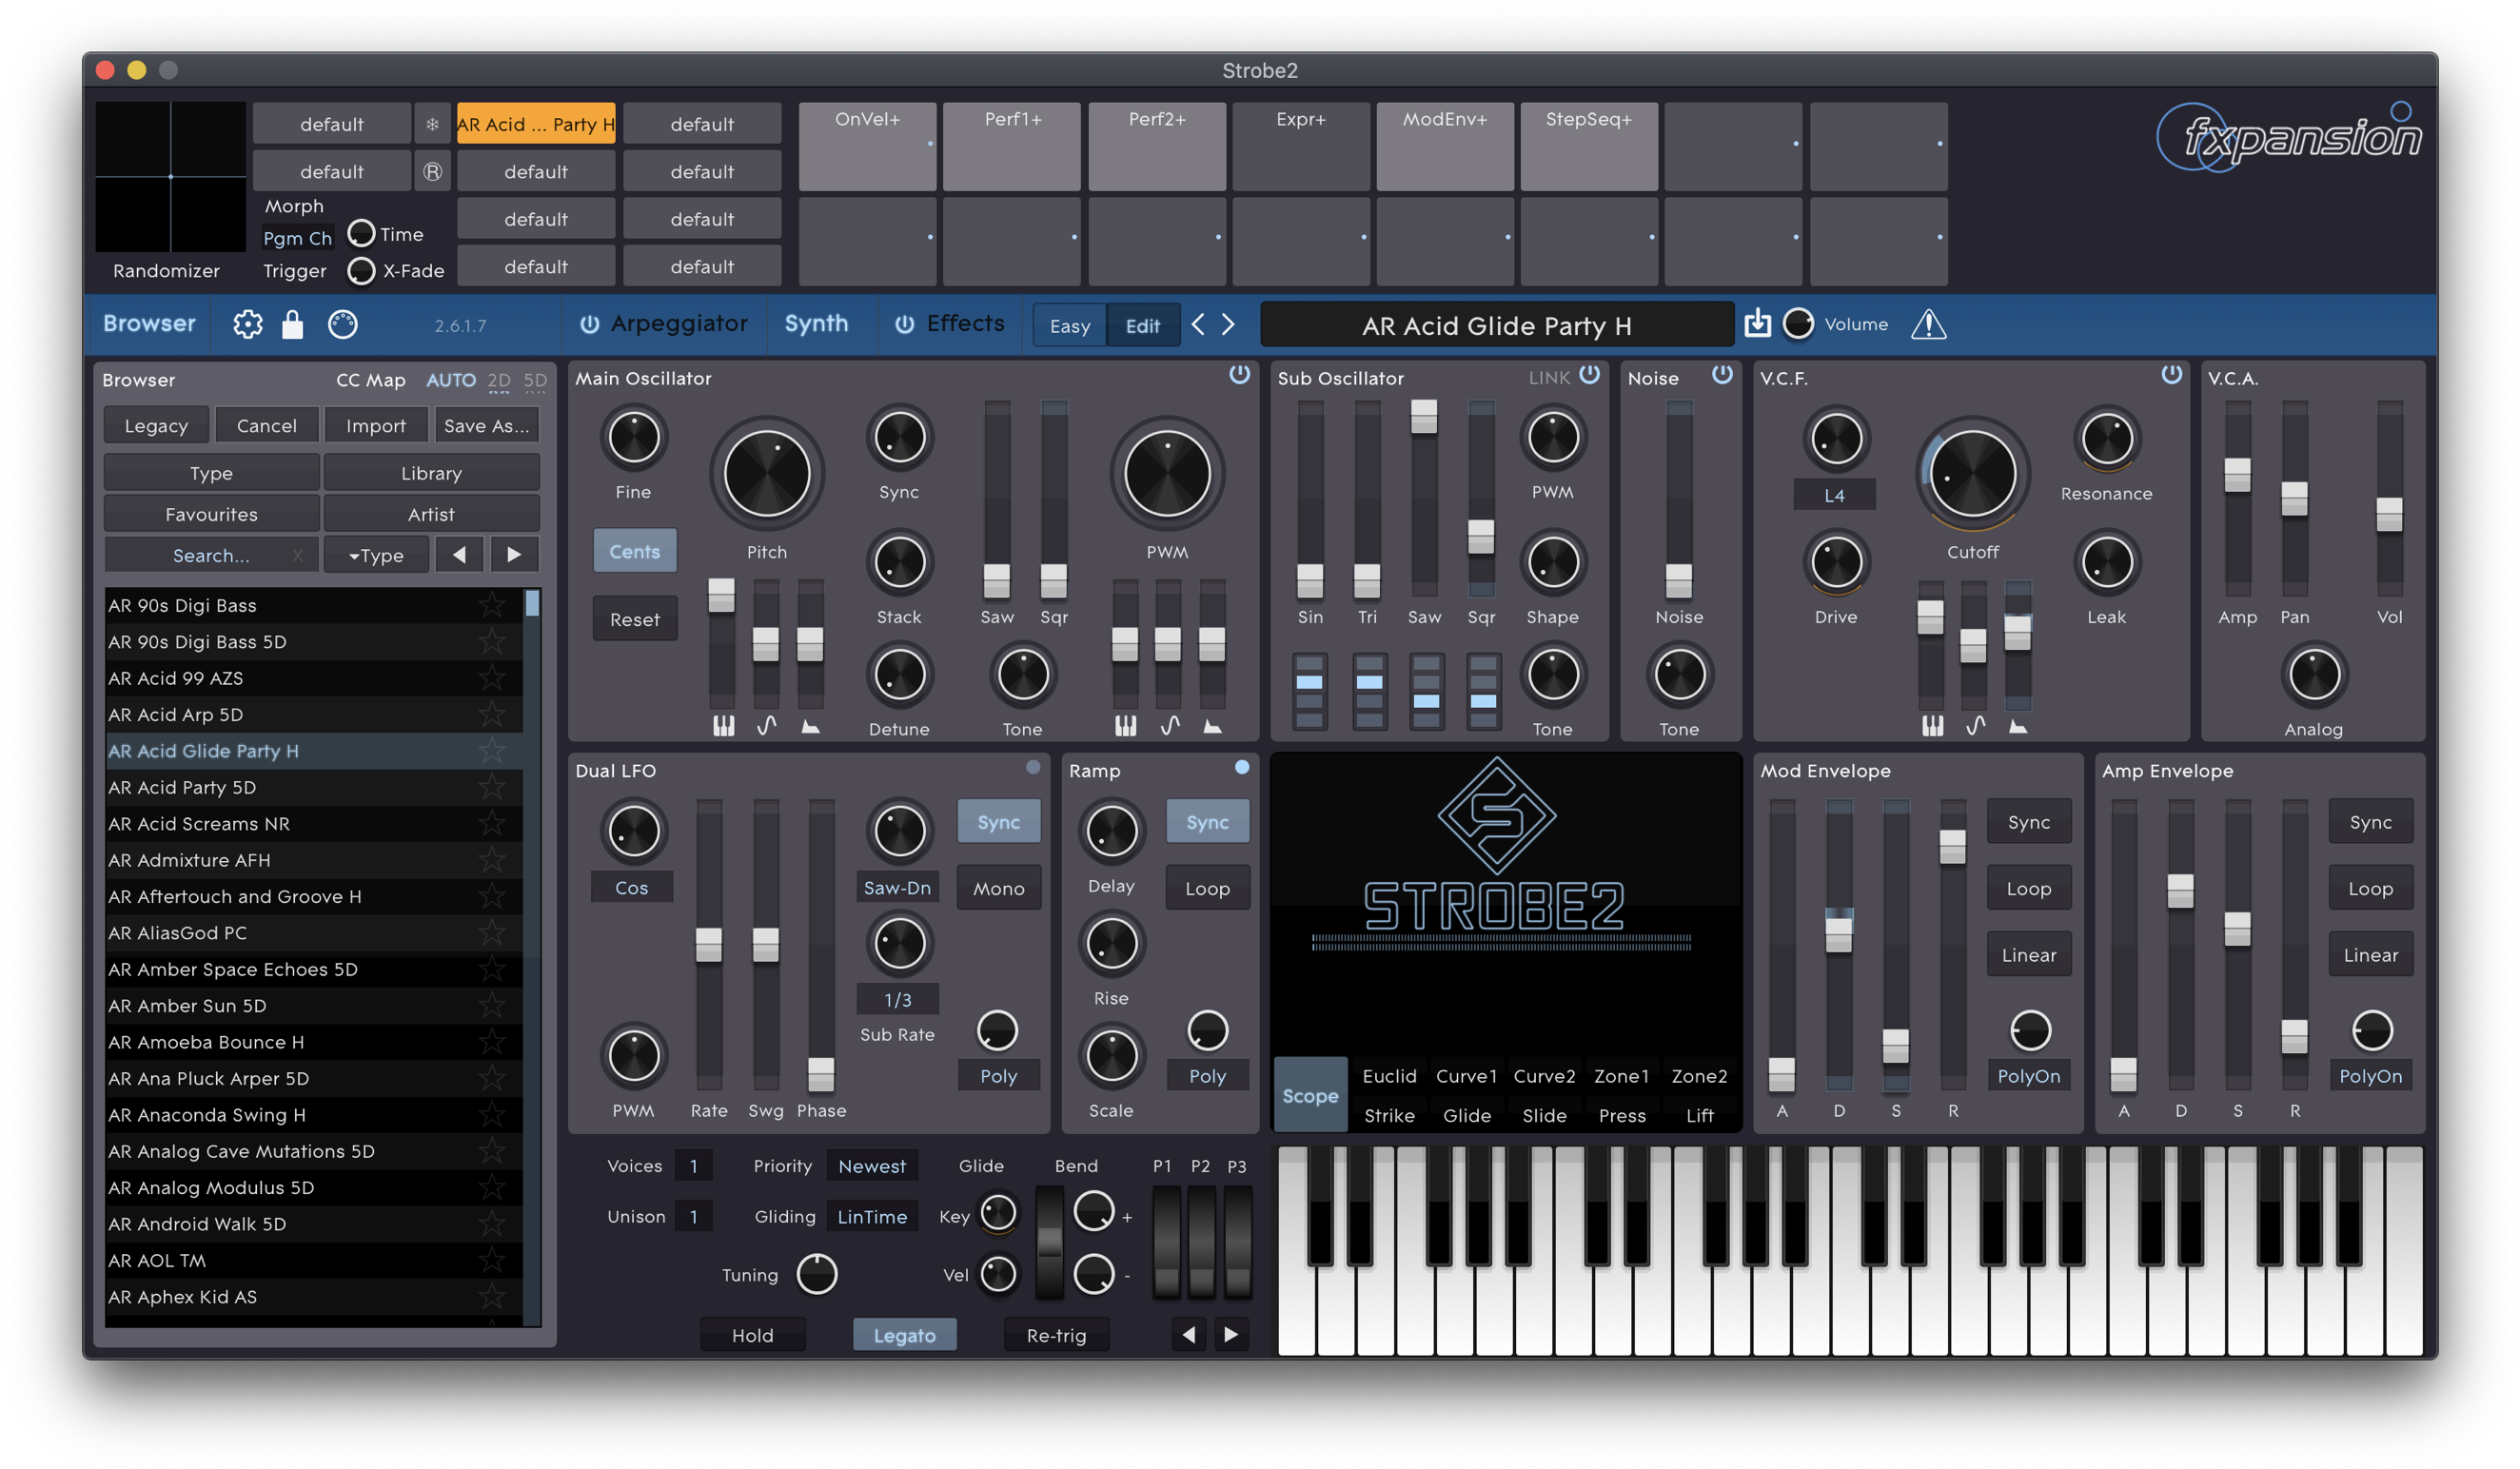This screenshot has width=2520, height=1469.
Task: Open LFO Saw-Dn waveform selector
Action: coord(897,887)
